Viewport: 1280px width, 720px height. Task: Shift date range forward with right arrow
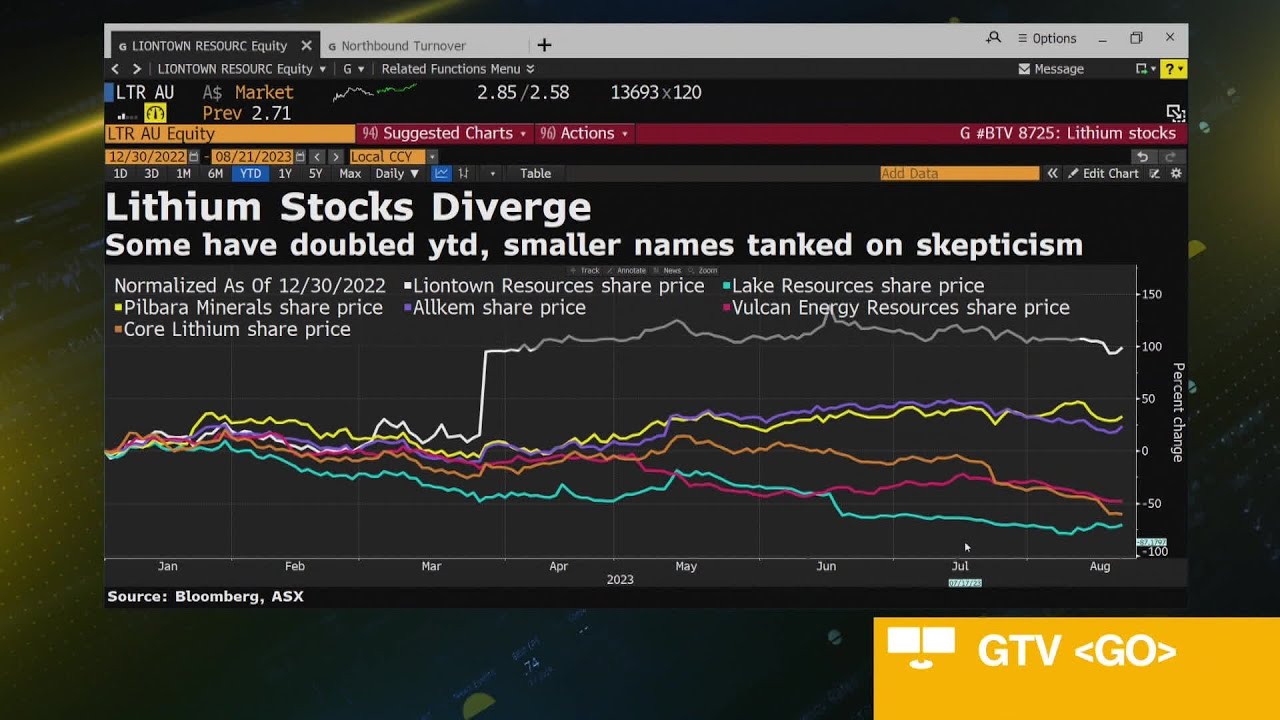(x=336, y=157)
